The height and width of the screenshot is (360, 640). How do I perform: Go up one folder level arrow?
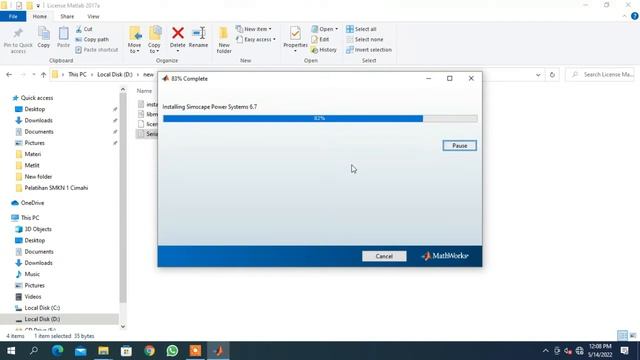43,75
